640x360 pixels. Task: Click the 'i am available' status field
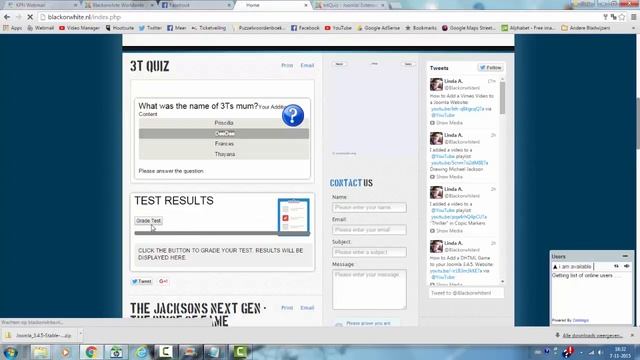[576, 267]
